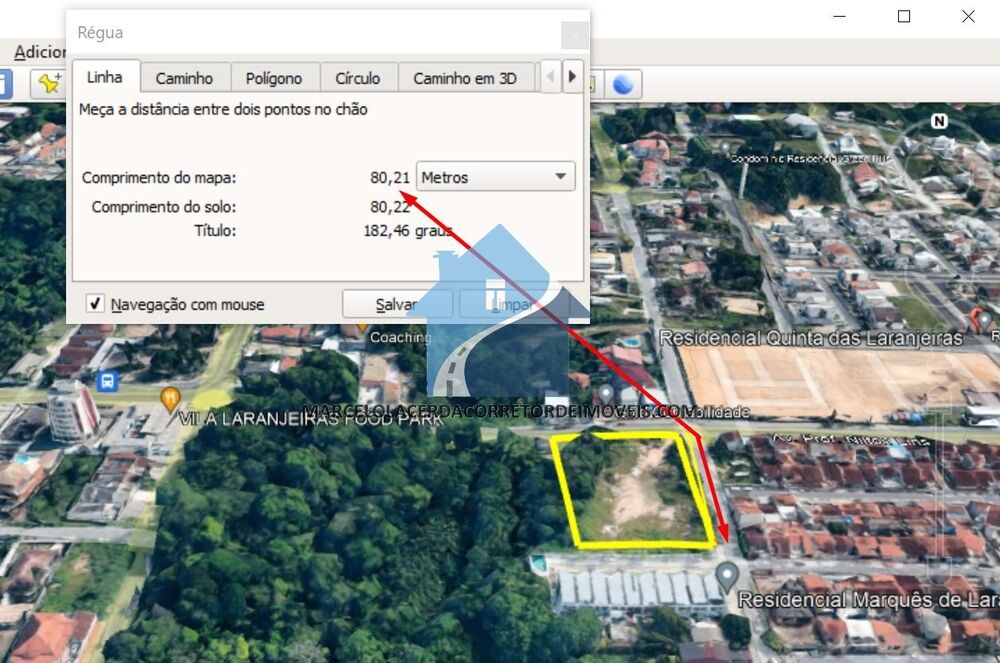Click the right tab-scroll arrow
The height and width of the screenshot is (663, 1000).
pos(573,76)
